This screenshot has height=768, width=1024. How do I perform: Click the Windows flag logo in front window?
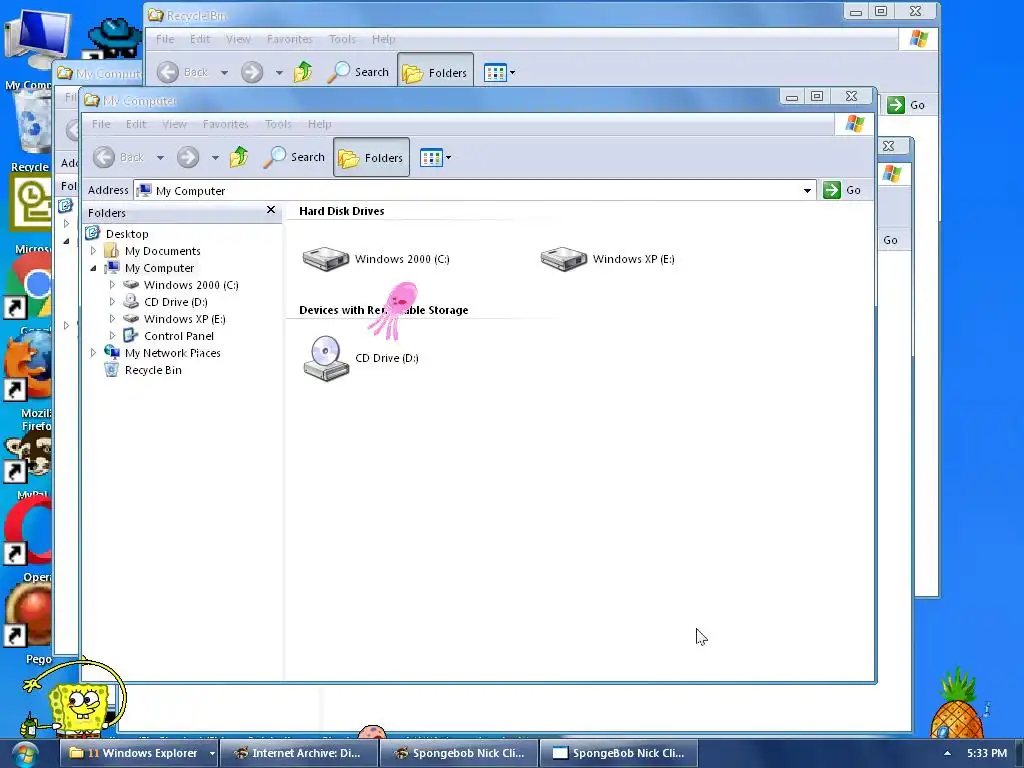point(855,123)
